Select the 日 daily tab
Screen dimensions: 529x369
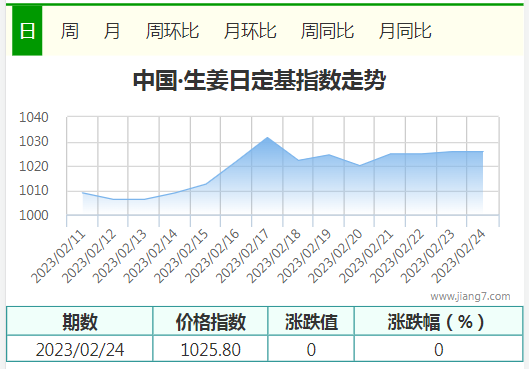point(27,31)
